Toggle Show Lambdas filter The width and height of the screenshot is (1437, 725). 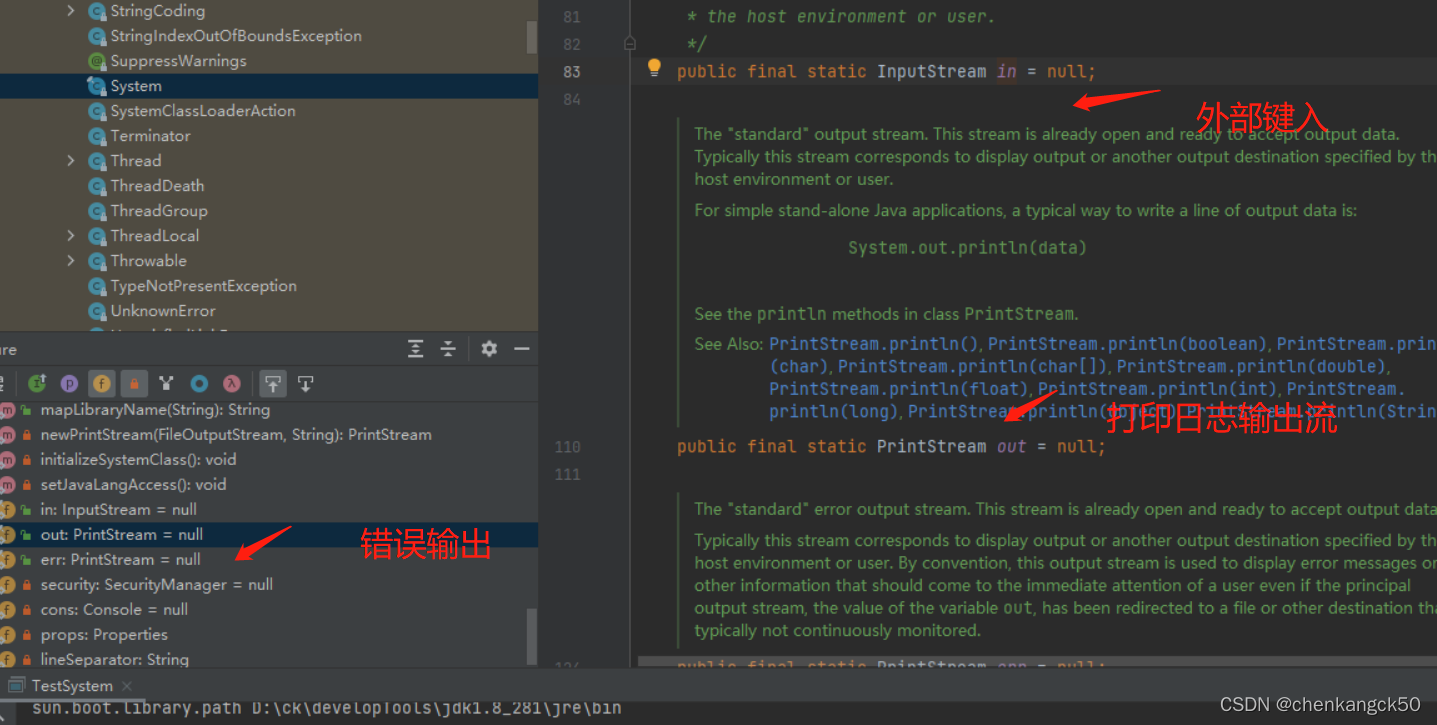(x=231, y=383)
